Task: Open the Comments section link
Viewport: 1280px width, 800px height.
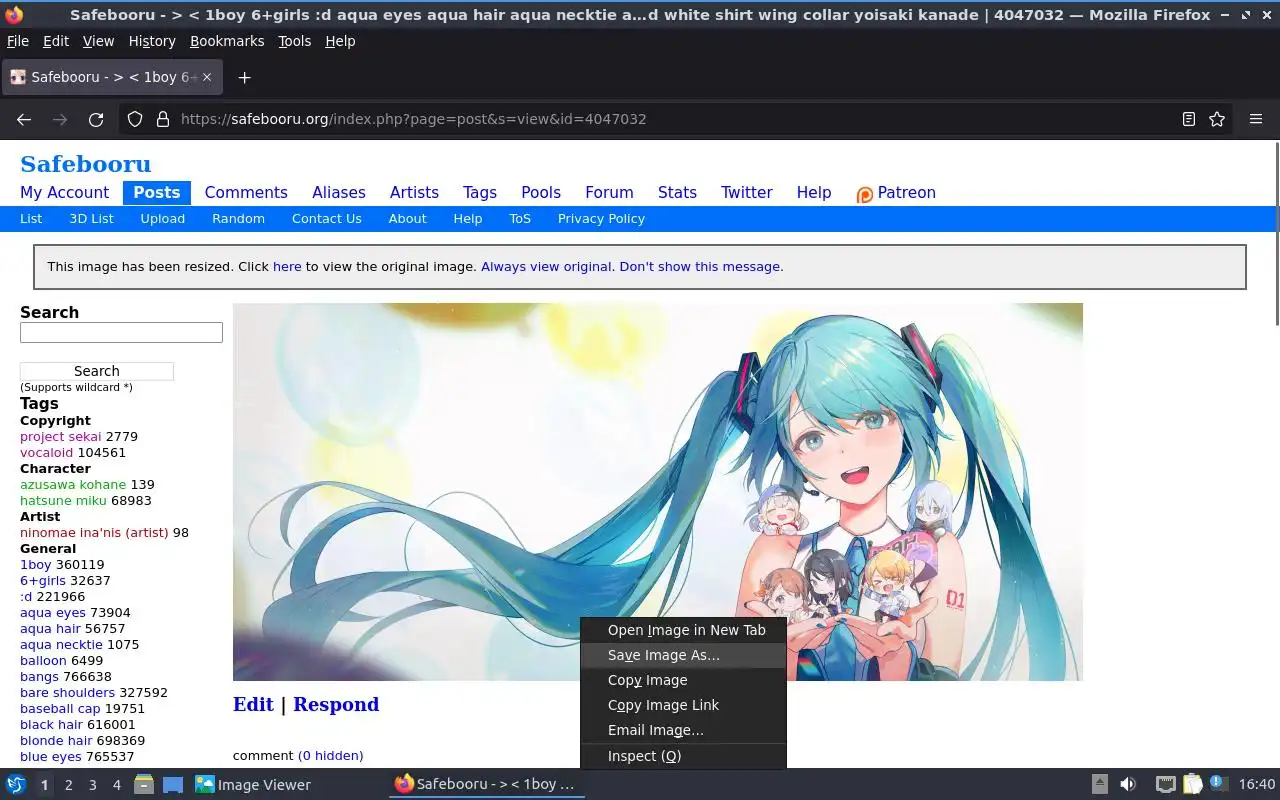Action: [x=246, y=193]
